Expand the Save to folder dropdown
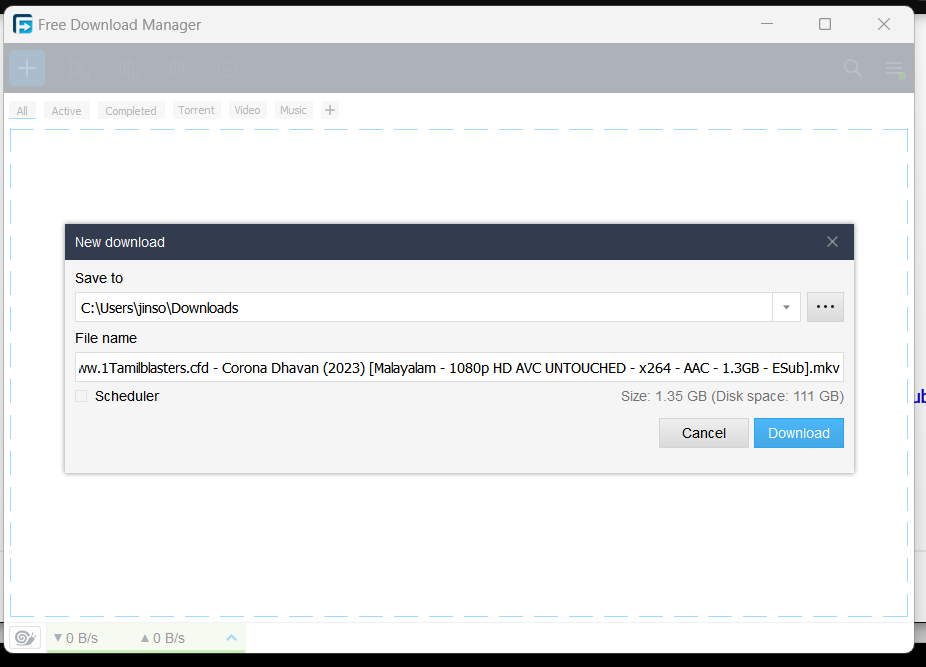The height and width of the screenshot is (667, 926). pyautogui.click(x=786, y=307)
